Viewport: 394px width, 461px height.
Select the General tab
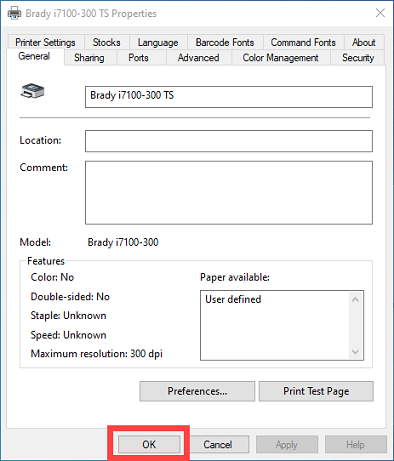(x=34, y=56)
